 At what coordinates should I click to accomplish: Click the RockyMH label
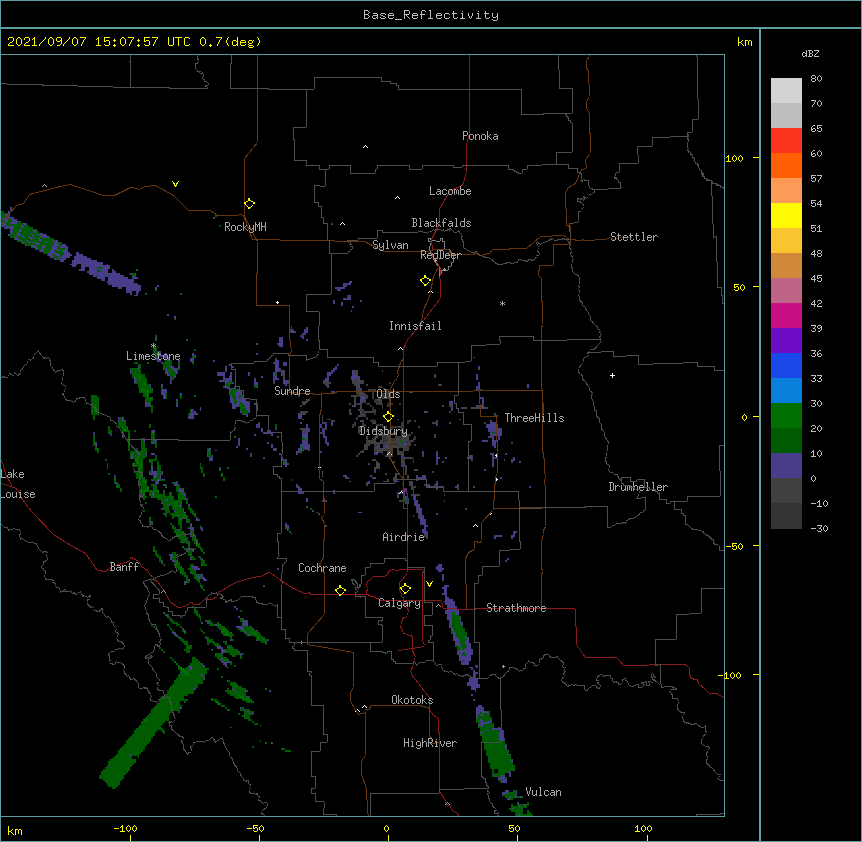(x=245, y=227)
